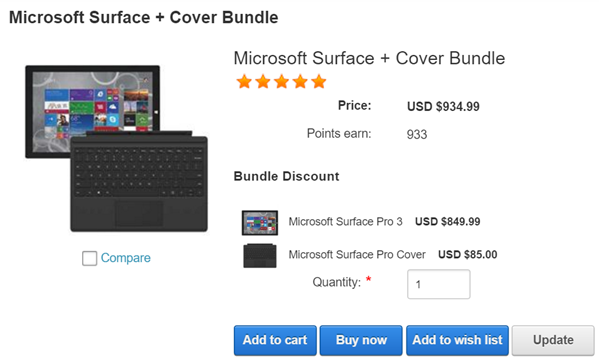This screenshot has height=364, width=599.
Task: Focus the Quantity input field
Action: [439, 284]
